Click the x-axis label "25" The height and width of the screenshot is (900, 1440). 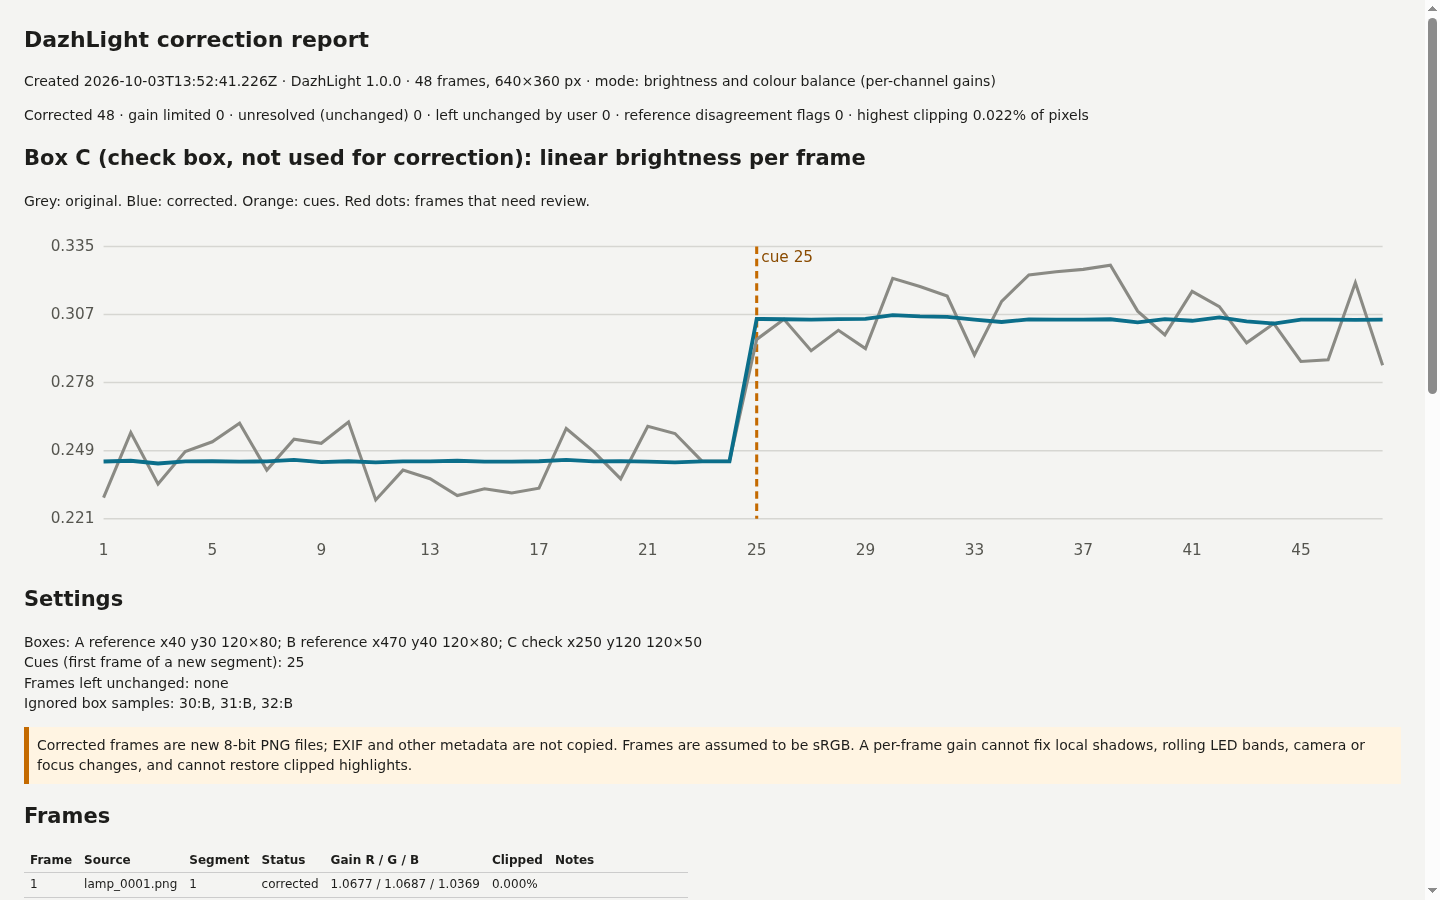(x=756, y=550)
